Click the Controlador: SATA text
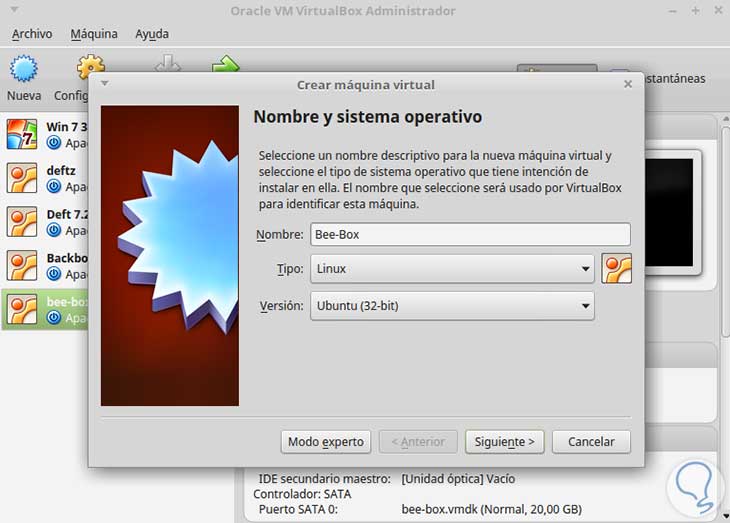The width and height of the screenshot is (730, 523). (302, 494)
